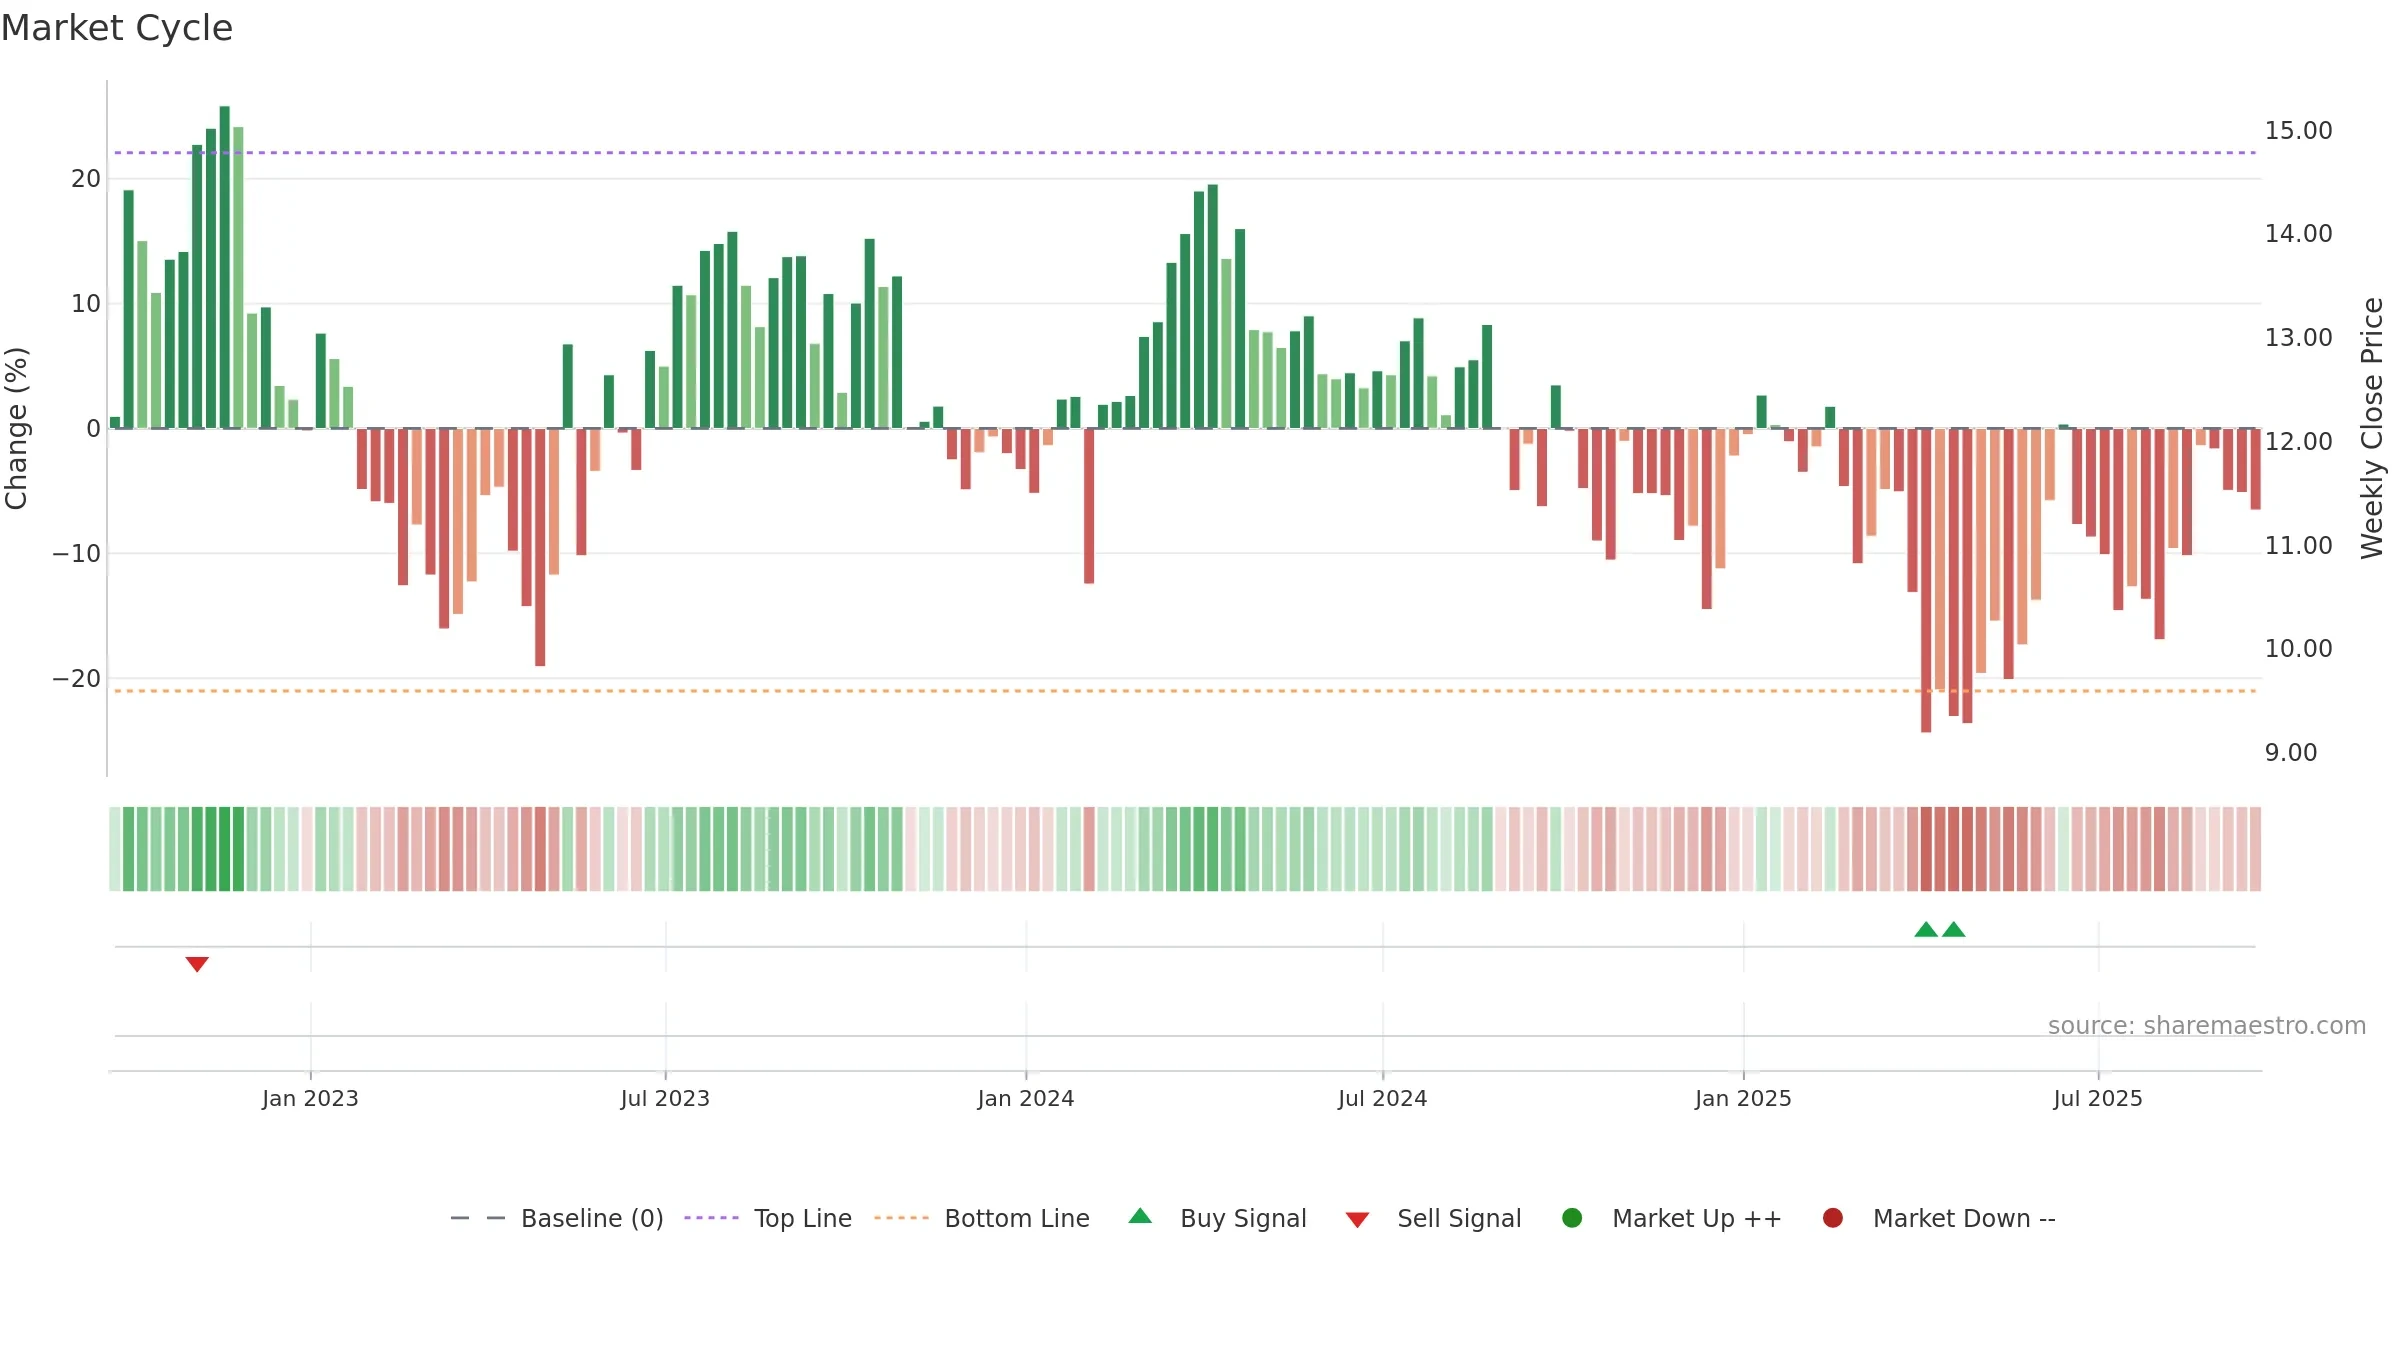Click the source: sharemaestro.com text
This screenshot has width=2400, height=1350.
point(2207,1025)
